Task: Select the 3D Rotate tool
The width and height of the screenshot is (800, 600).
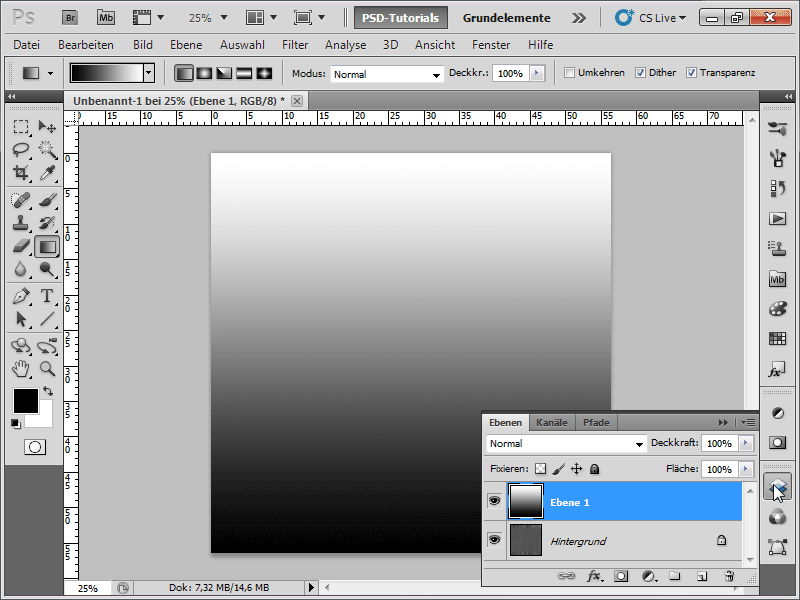Action: tap(21, 346)
